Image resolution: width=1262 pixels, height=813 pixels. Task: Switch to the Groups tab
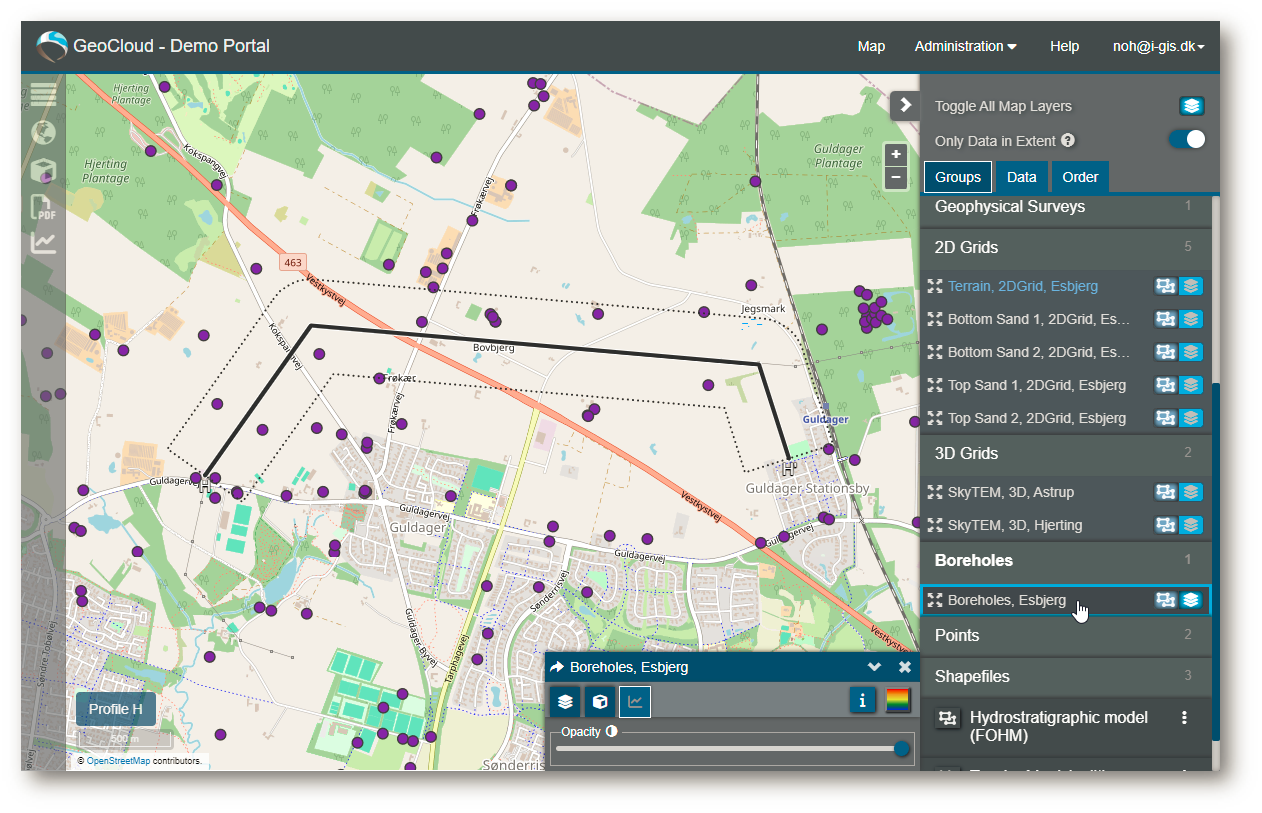(x=958, y=177)
